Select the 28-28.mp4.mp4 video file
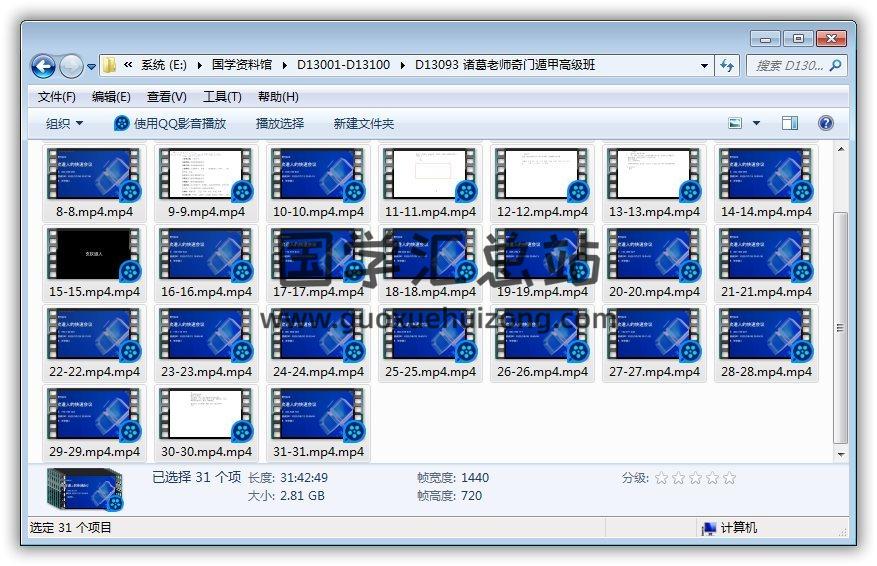 pos(766,343)
